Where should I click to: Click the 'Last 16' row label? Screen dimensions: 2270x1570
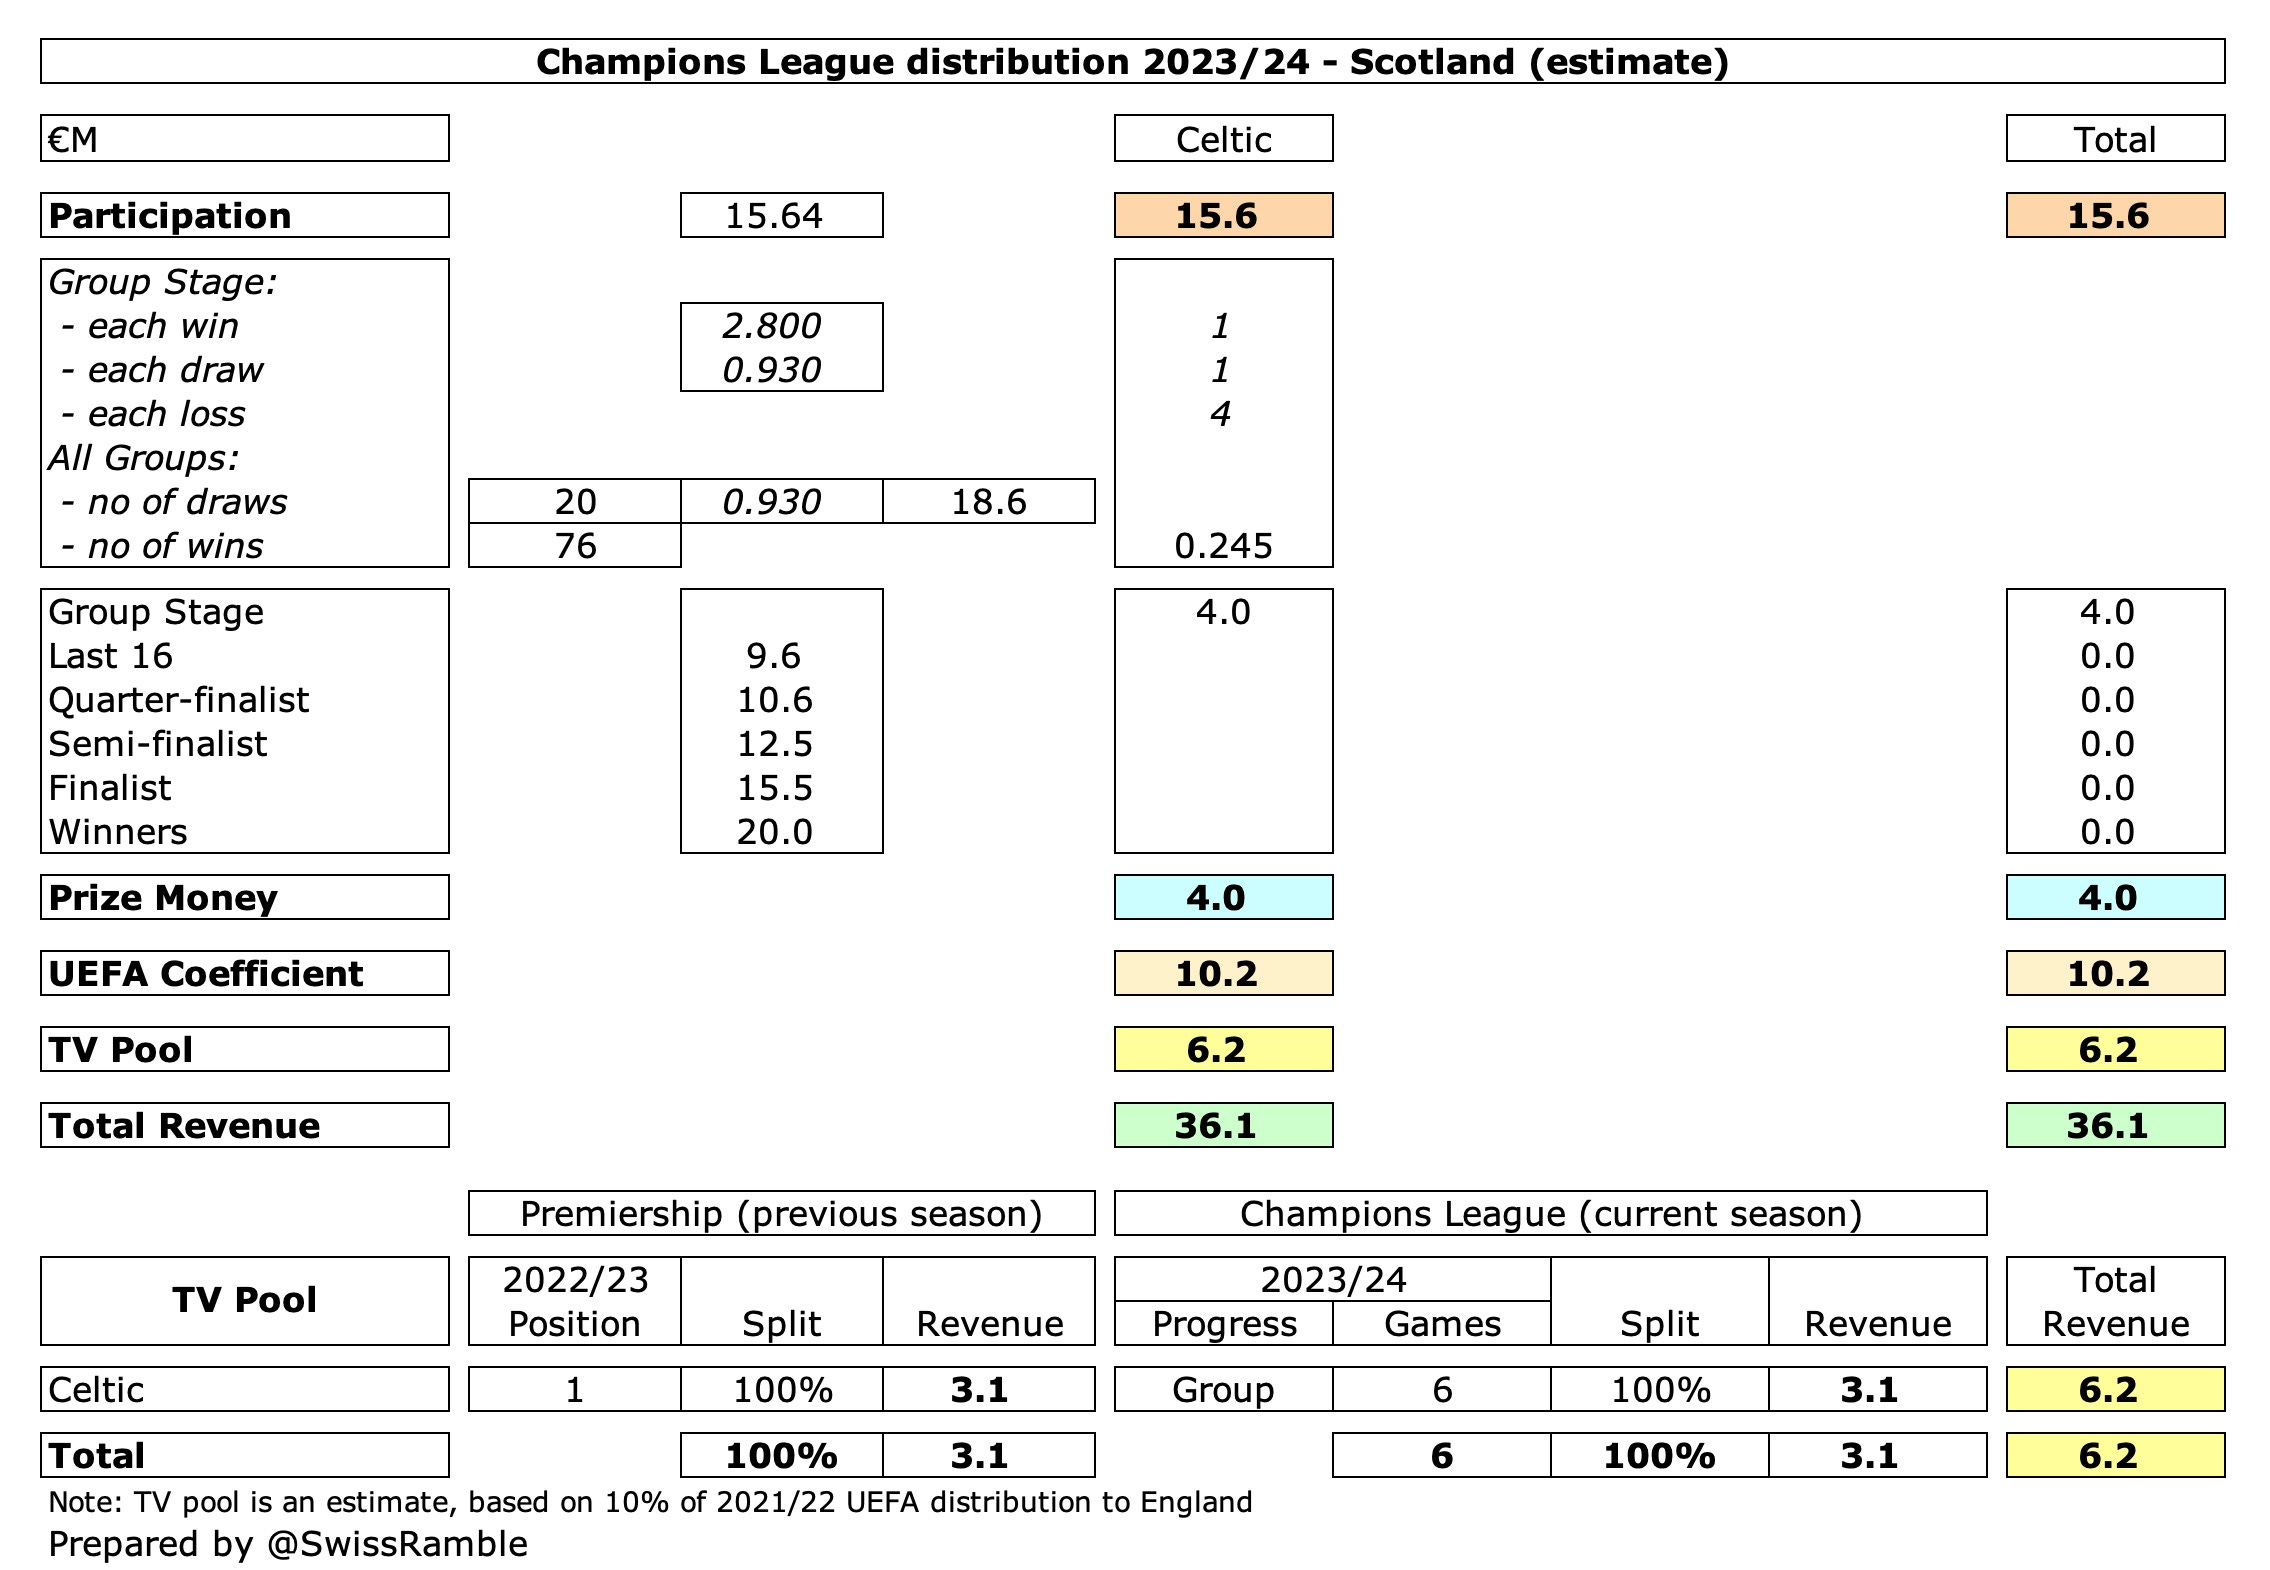[x=110, y=656]
